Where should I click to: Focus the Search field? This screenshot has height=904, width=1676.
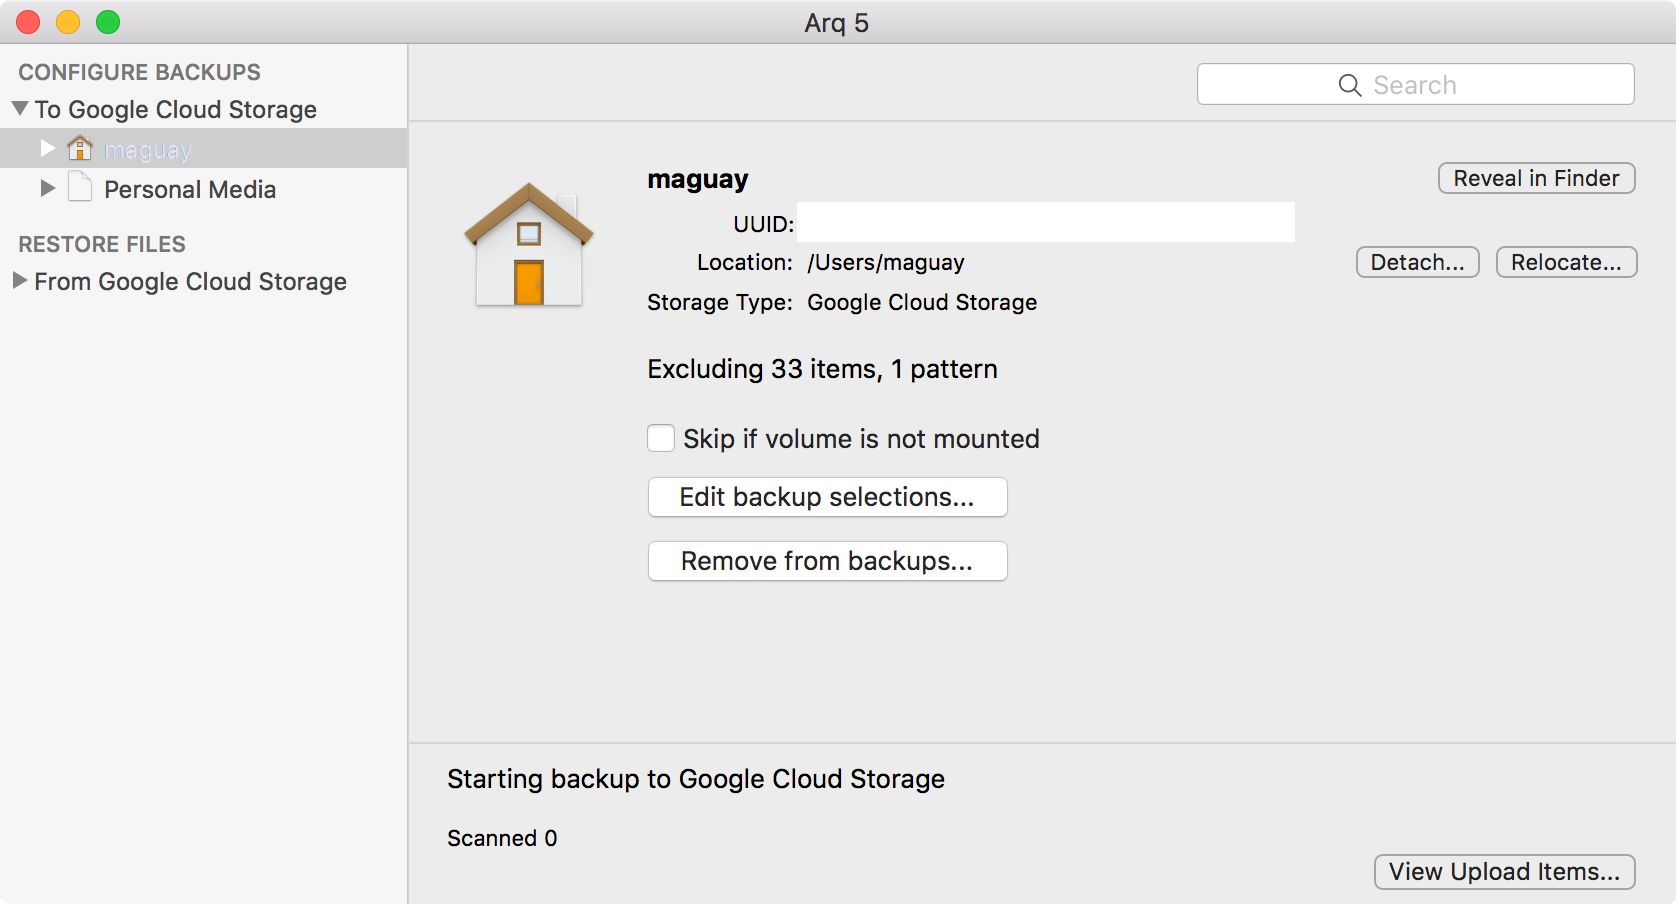pyautogui.click(x=1415, y=85)
